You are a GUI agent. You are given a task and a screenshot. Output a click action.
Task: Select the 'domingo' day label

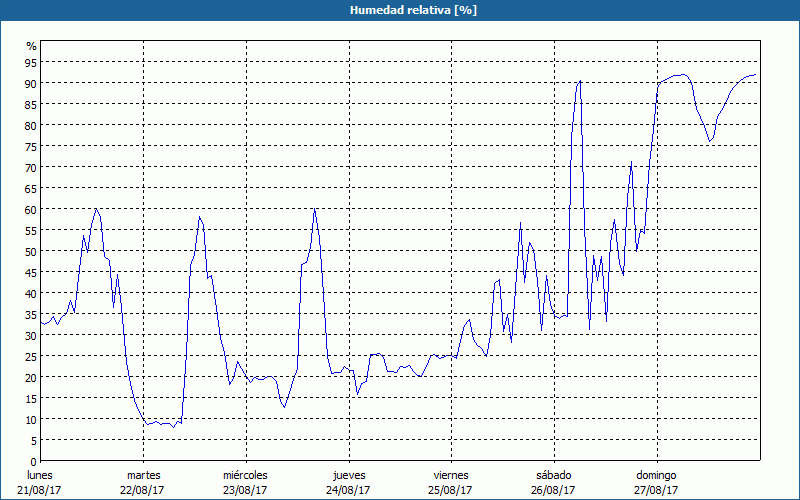point(656,475)
